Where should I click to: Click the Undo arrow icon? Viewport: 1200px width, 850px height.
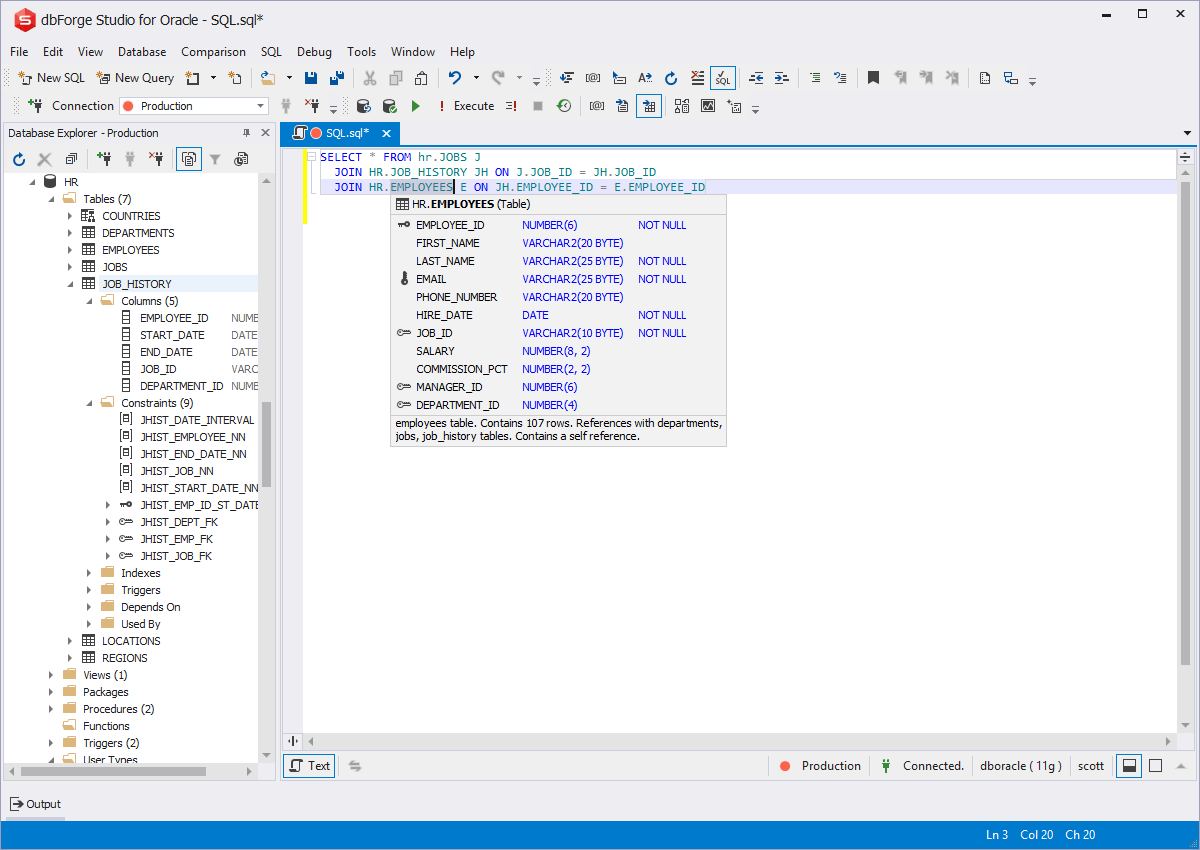455,78
